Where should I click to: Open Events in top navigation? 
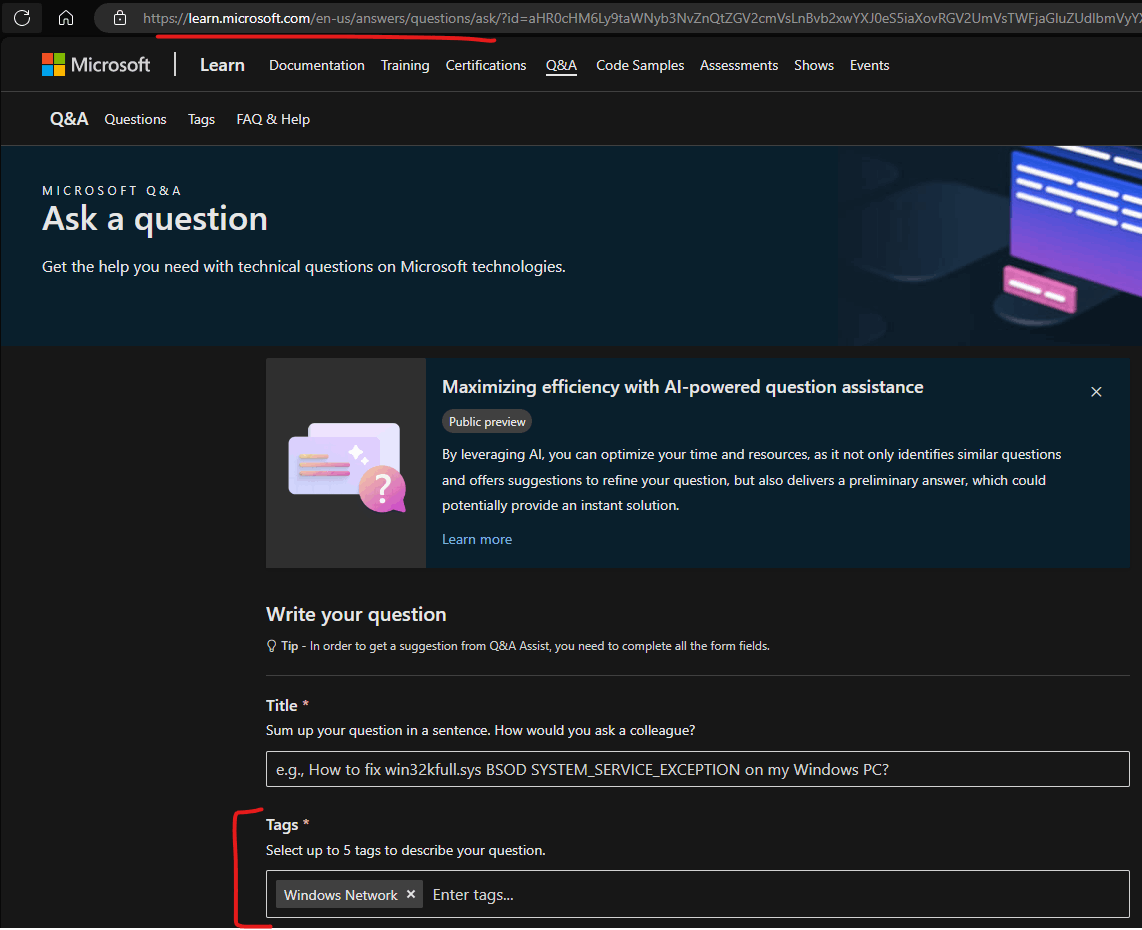pyautogui.click(x=869, y=65)
